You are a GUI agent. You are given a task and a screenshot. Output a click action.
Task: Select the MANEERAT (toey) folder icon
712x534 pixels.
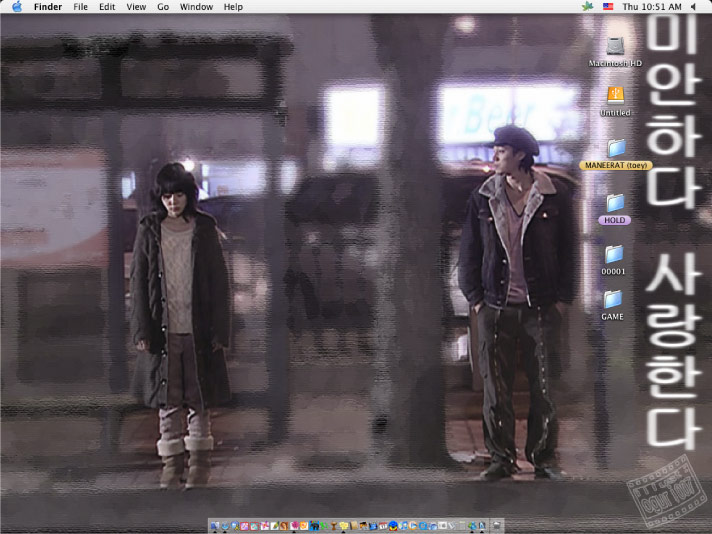click(x=616, y=148)
